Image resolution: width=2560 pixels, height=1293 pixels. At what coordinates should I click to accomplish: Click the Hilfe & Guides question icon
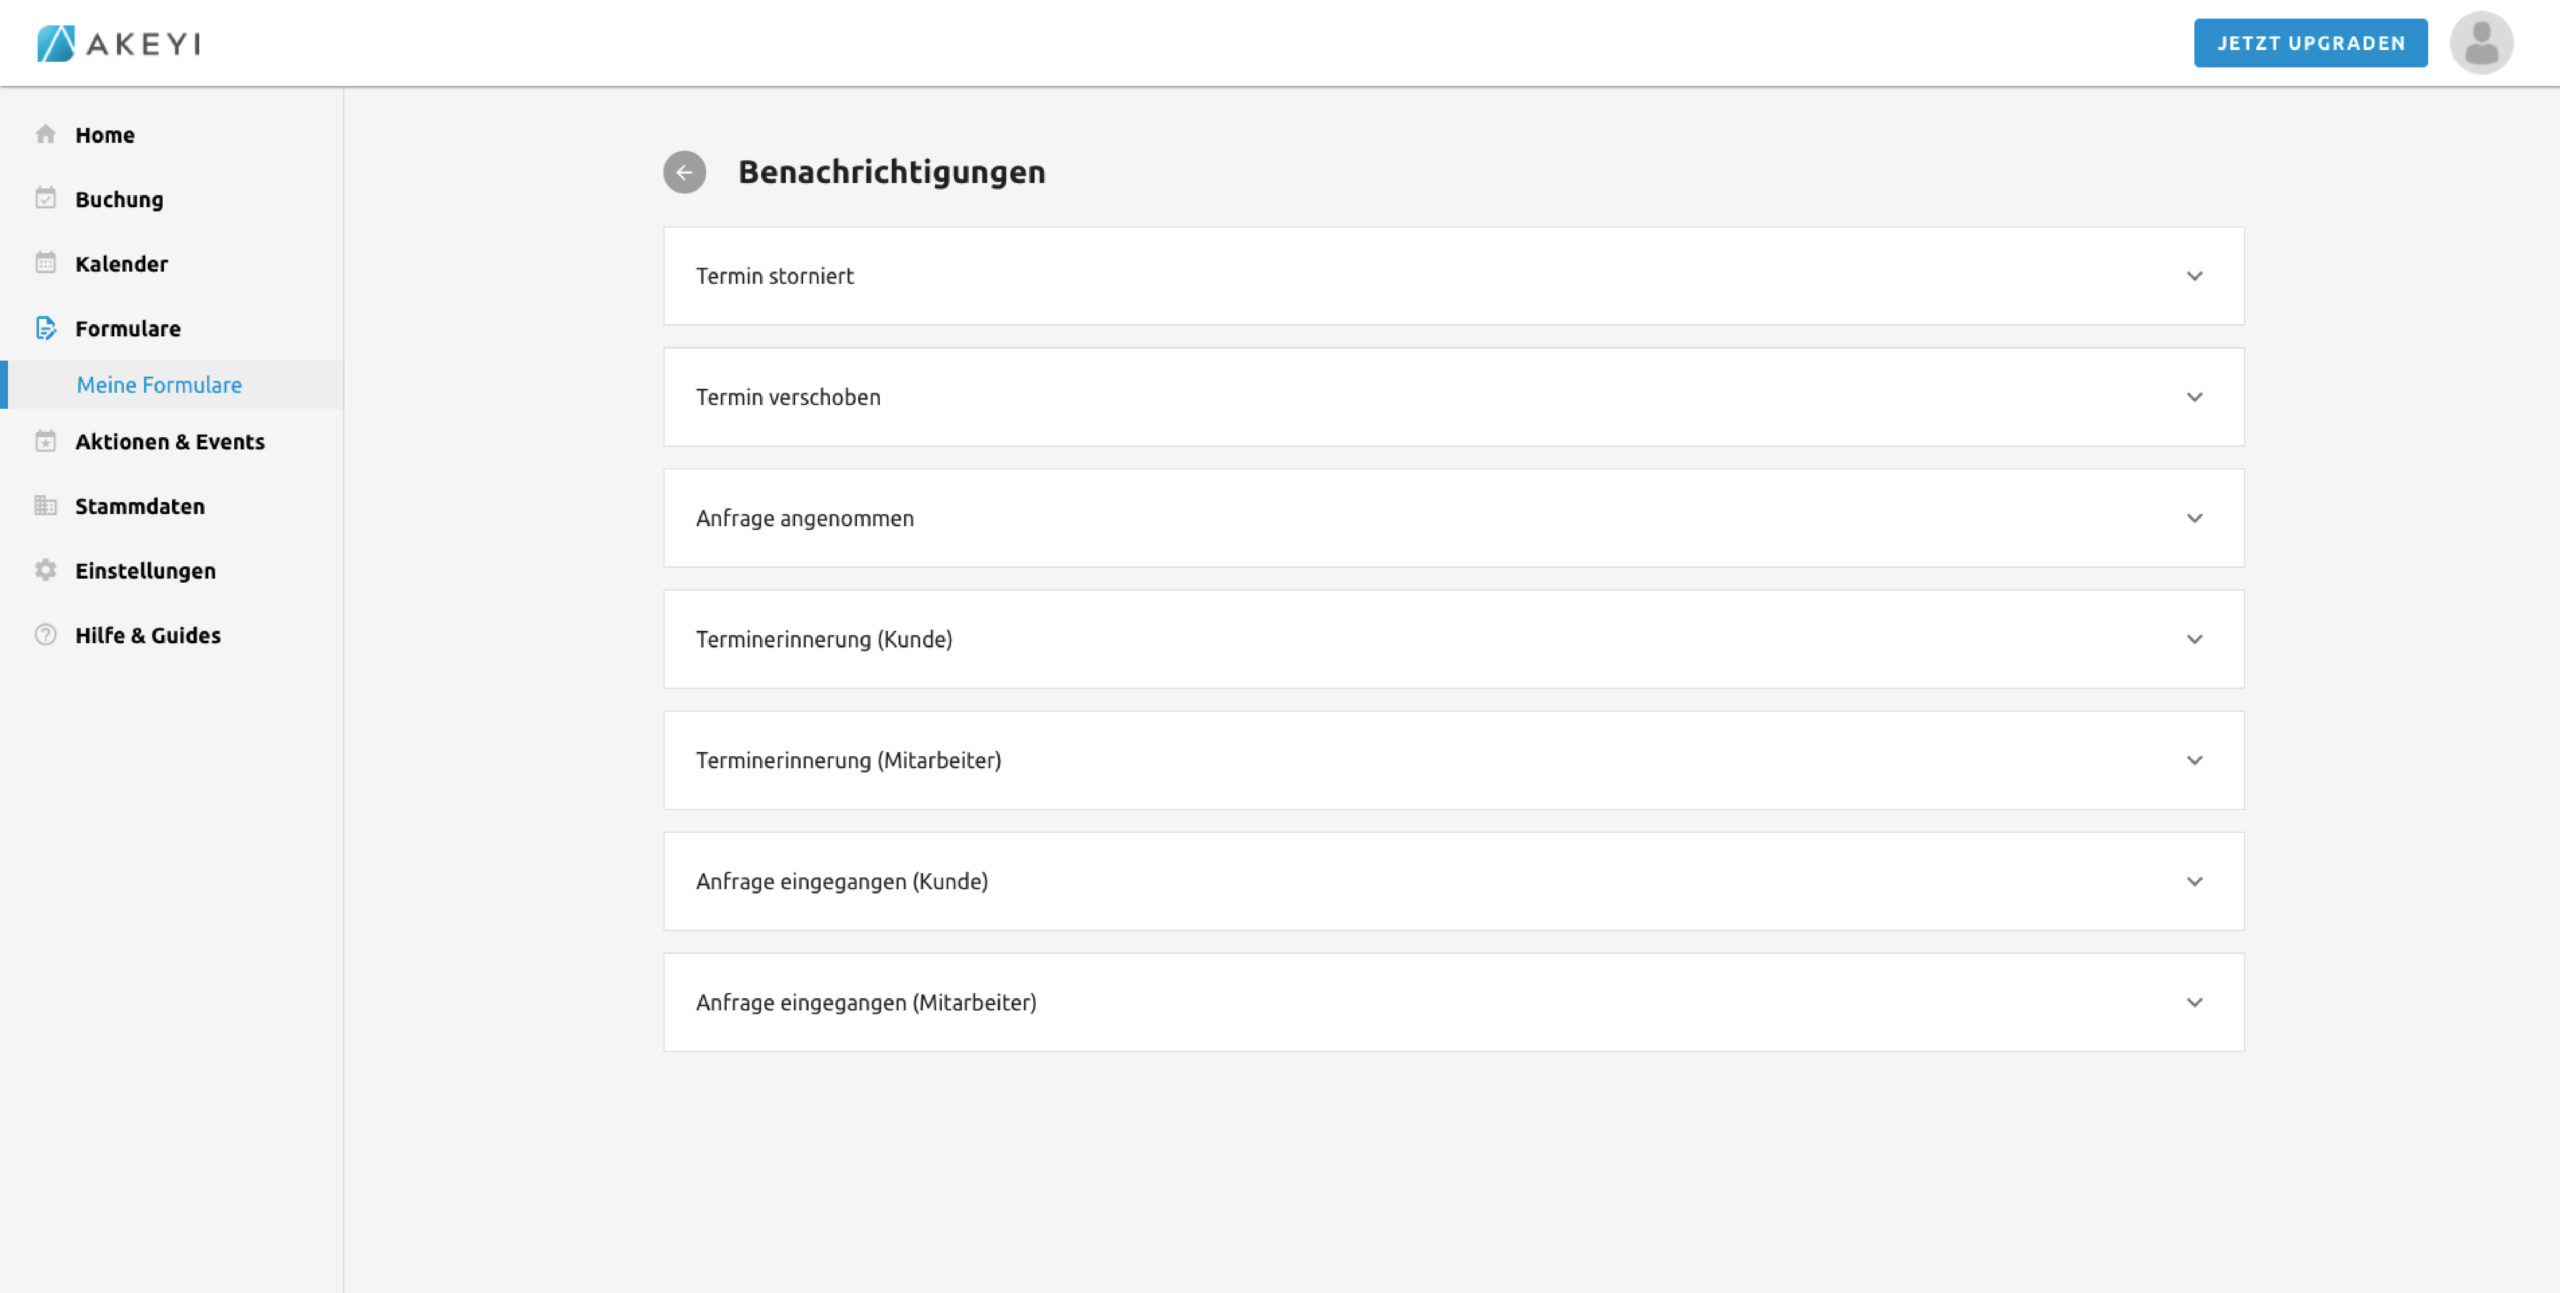[x=45, y=635]
